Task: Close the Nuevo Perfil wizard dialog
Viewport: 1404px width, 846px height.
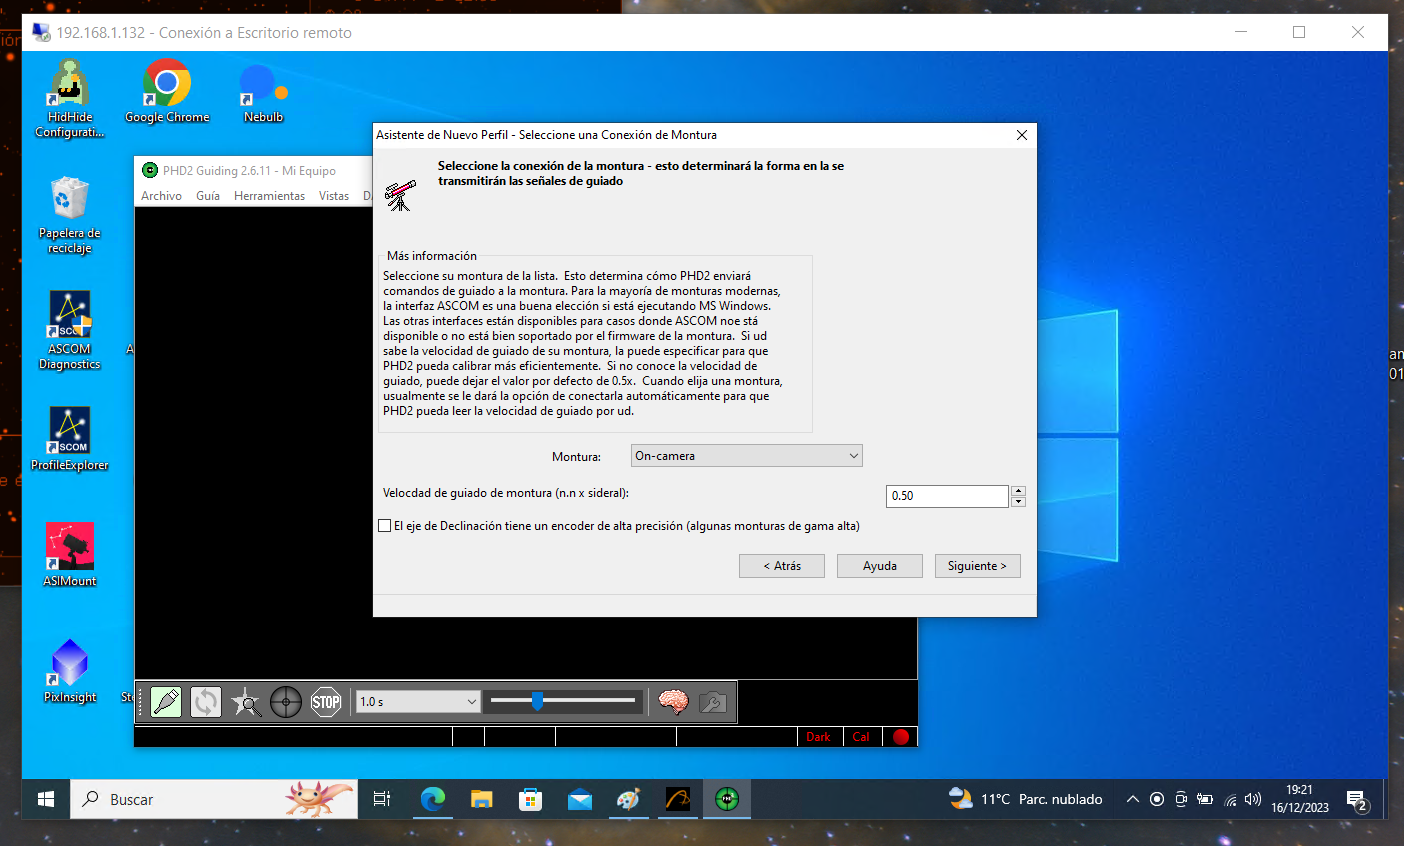Action: (1021, 135)
